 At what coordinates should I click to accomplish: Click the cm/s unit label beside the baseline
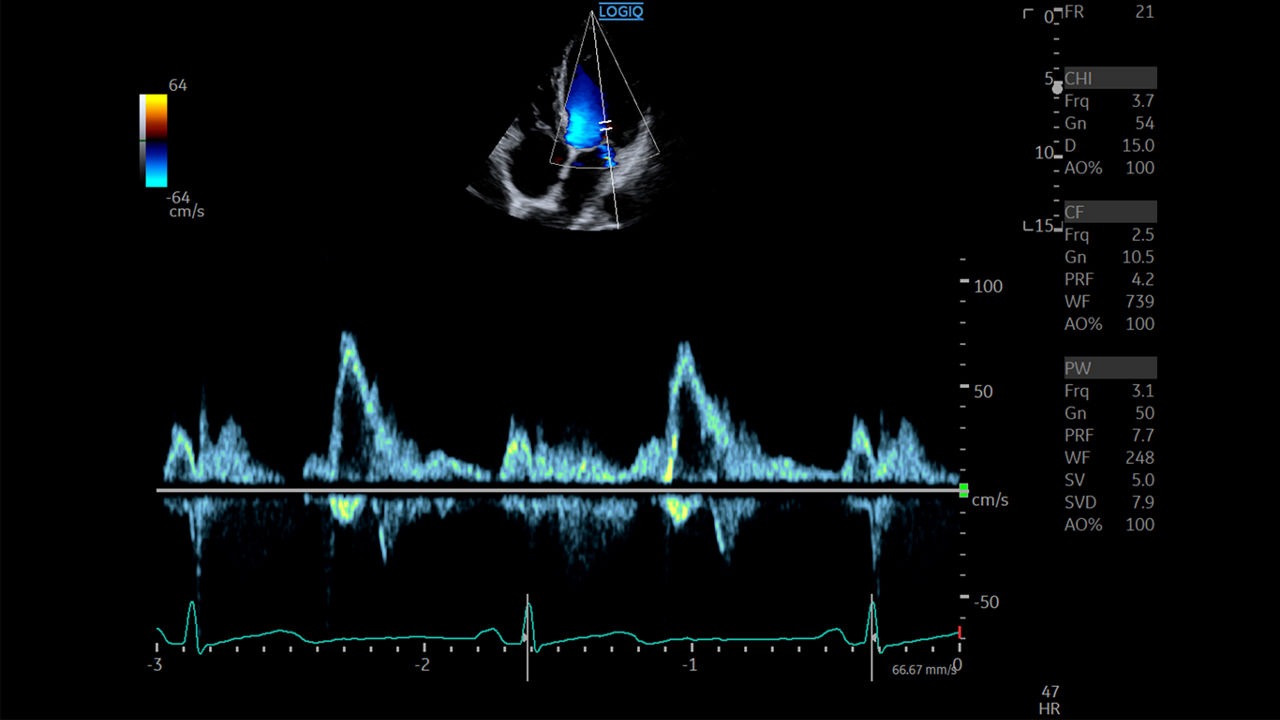click(990, 500)
